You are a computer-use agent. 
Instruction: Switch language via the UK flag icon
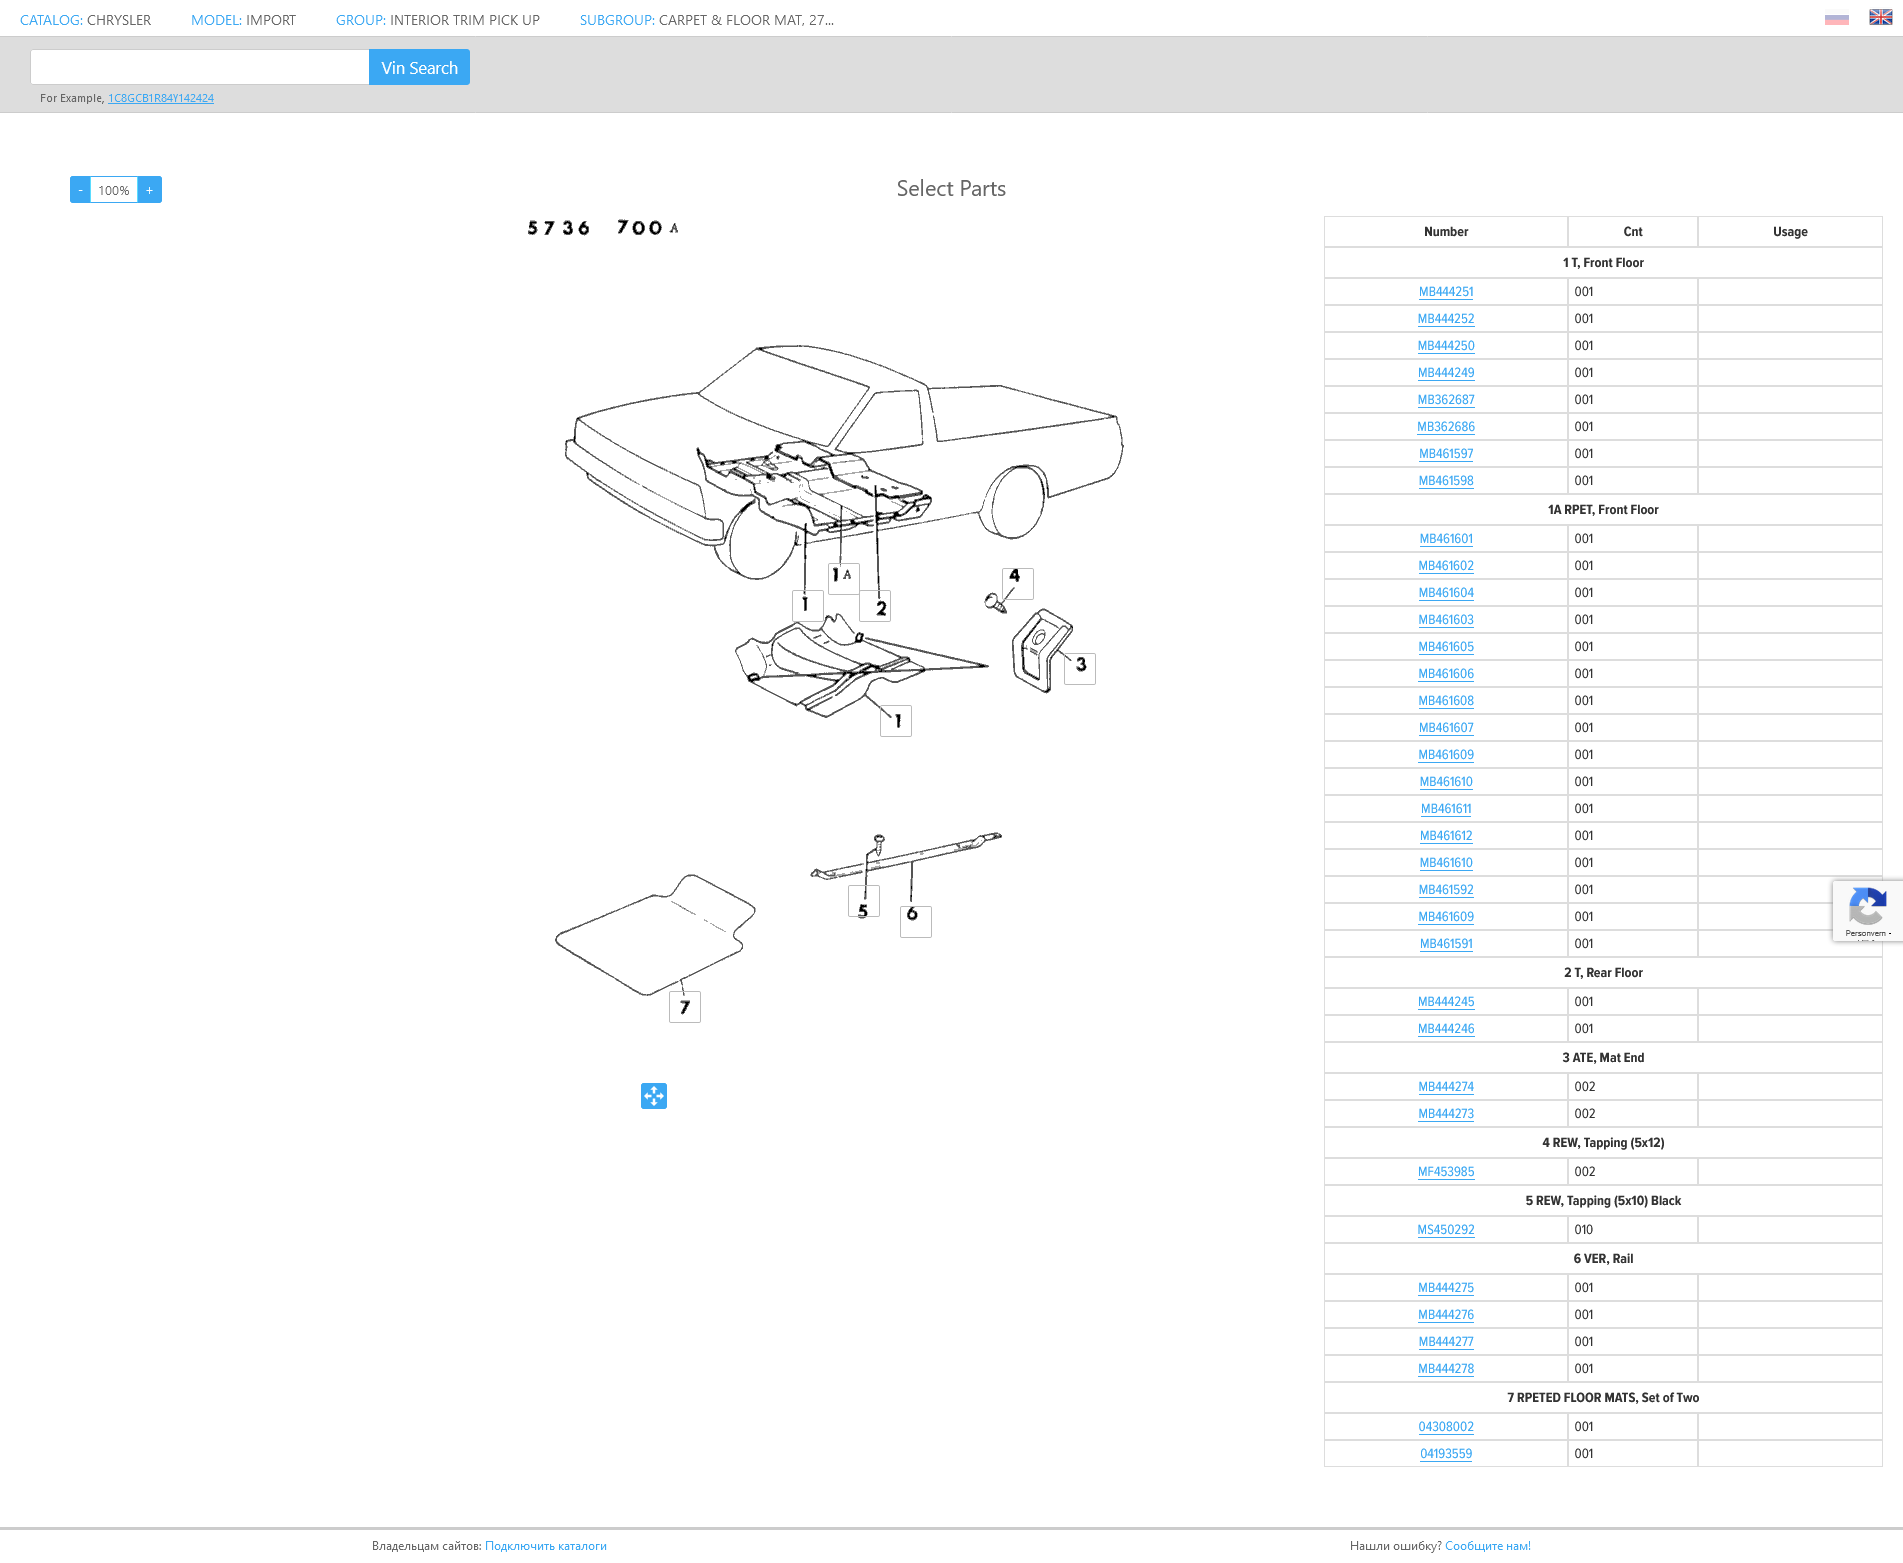(1880, 18)
